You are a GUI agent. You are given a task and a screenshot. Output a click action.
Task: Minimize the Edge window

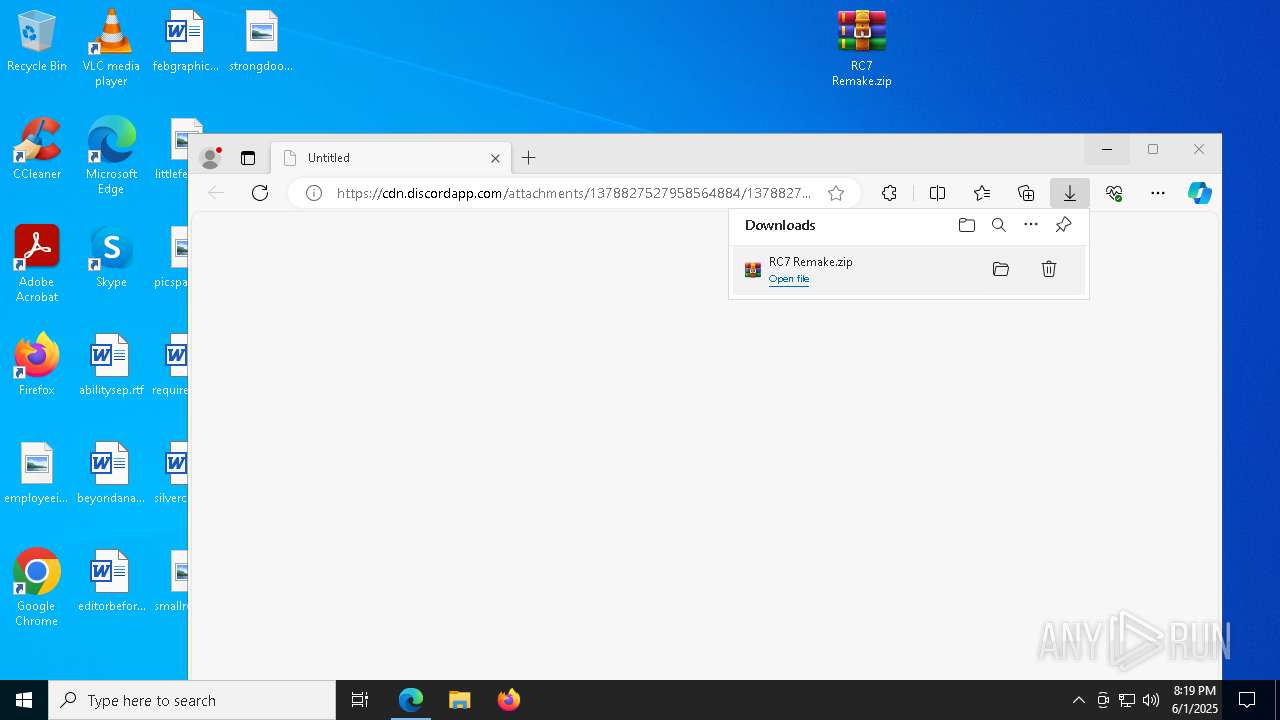(x=1107, y=149)
